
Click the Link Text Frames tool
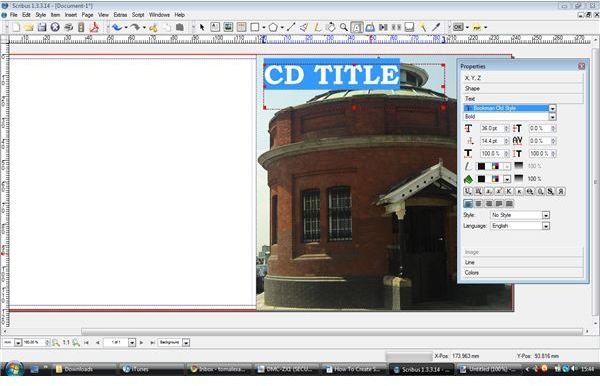point(383,27)
